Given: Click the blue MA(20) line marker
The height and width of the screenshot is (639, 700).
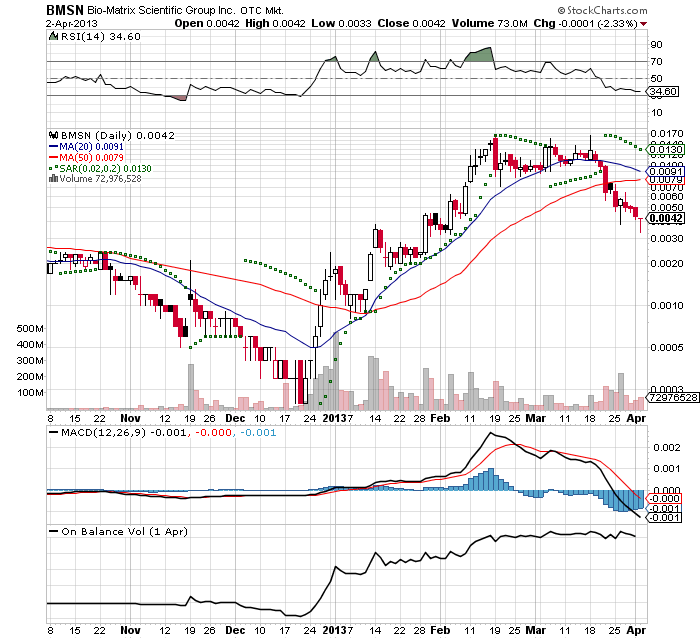Looking at the screenshot, I should 53,146.
